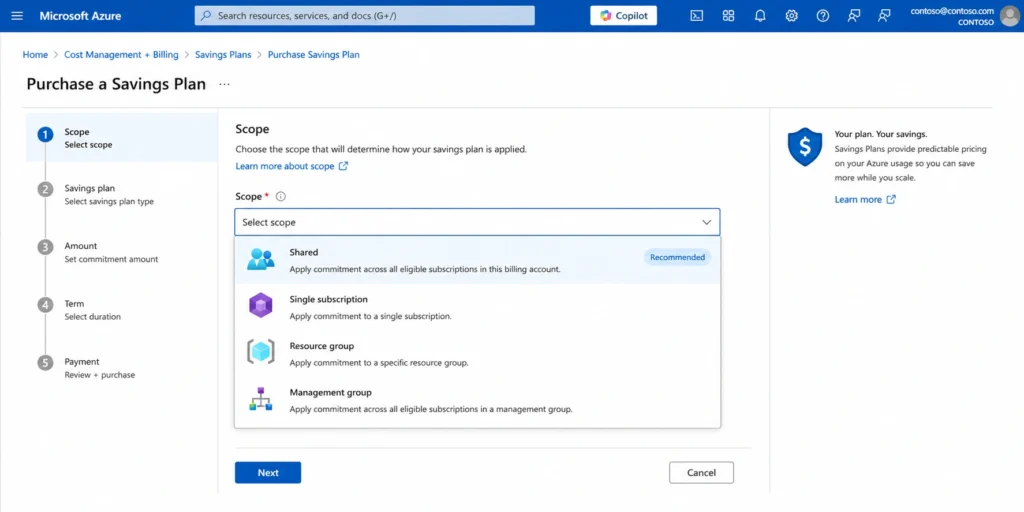
Task: Click the Copilot button
Action: (x=624, y=16)
